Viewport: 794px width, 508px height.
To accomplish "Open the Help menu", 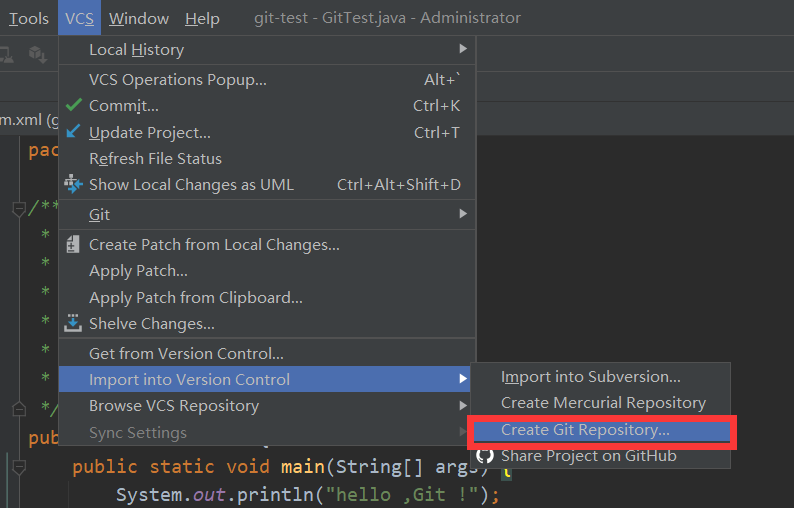I will pyautogui.click(x=202, y=18).
